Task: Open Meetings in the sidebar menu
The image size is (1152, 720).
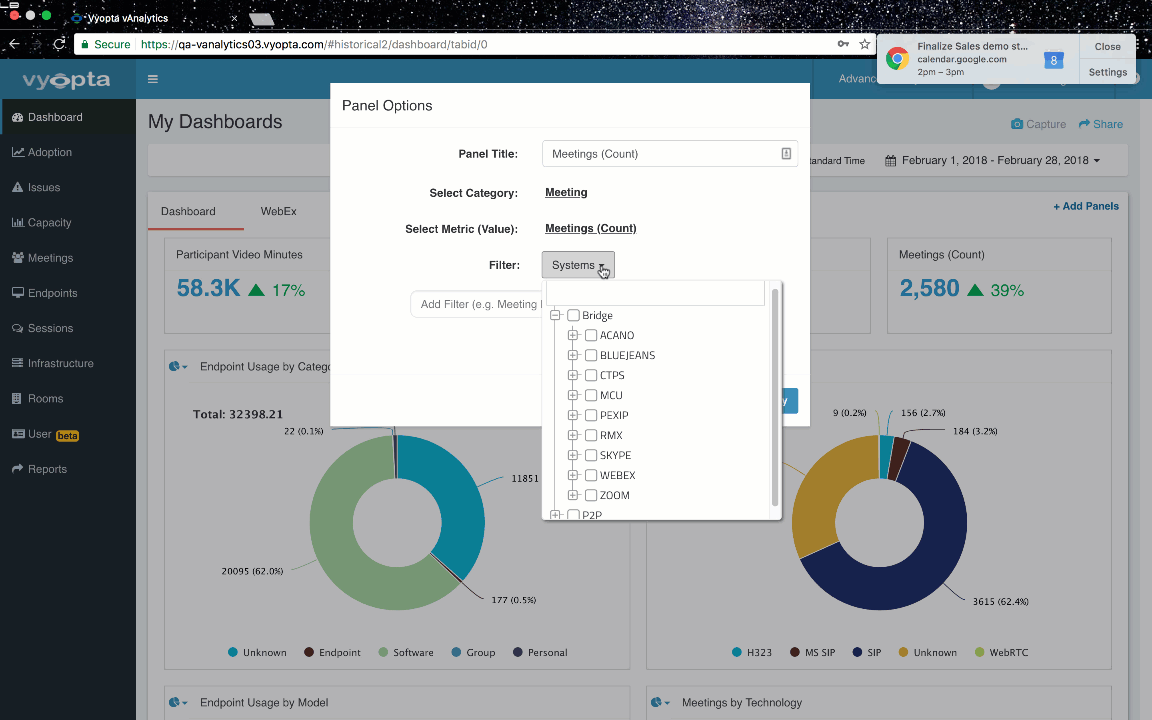Action: click(50, 258)
